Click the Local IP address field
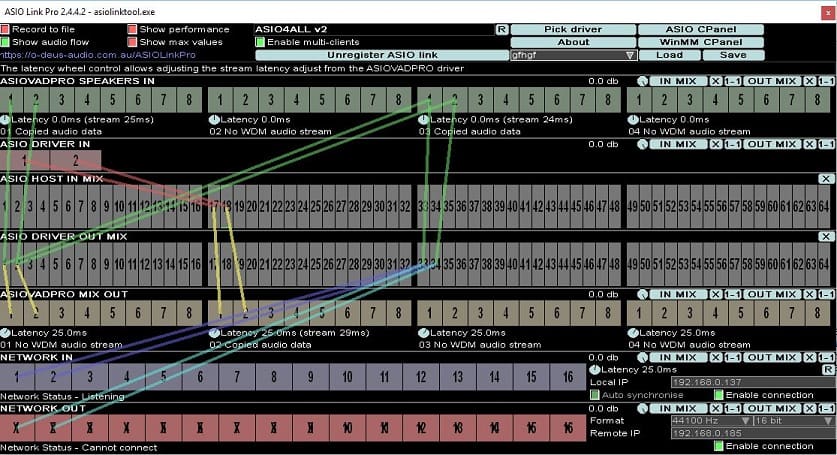The width and height of the screenshot is (837, 455). [753, 382]
